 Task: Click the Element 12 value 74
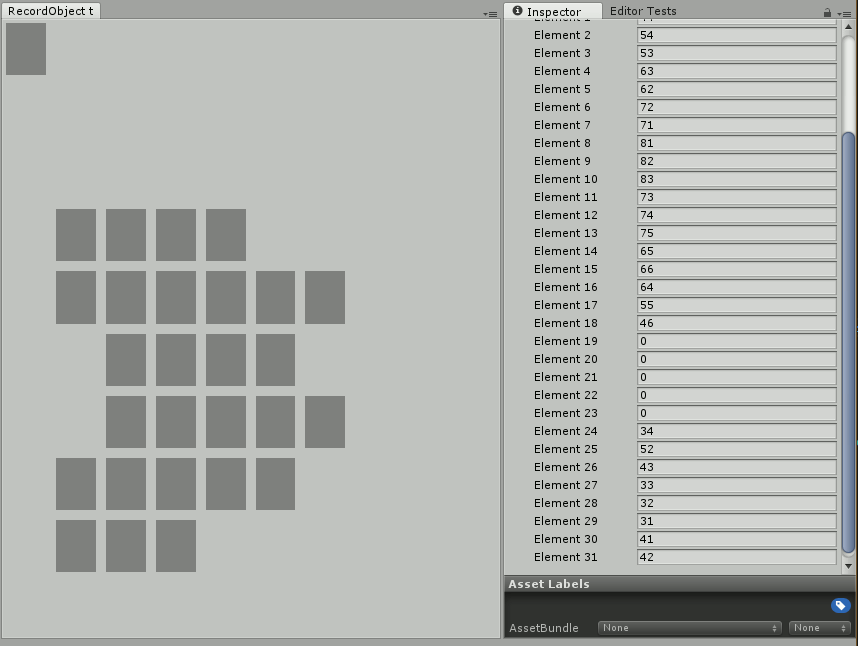[x=737, y=216]
